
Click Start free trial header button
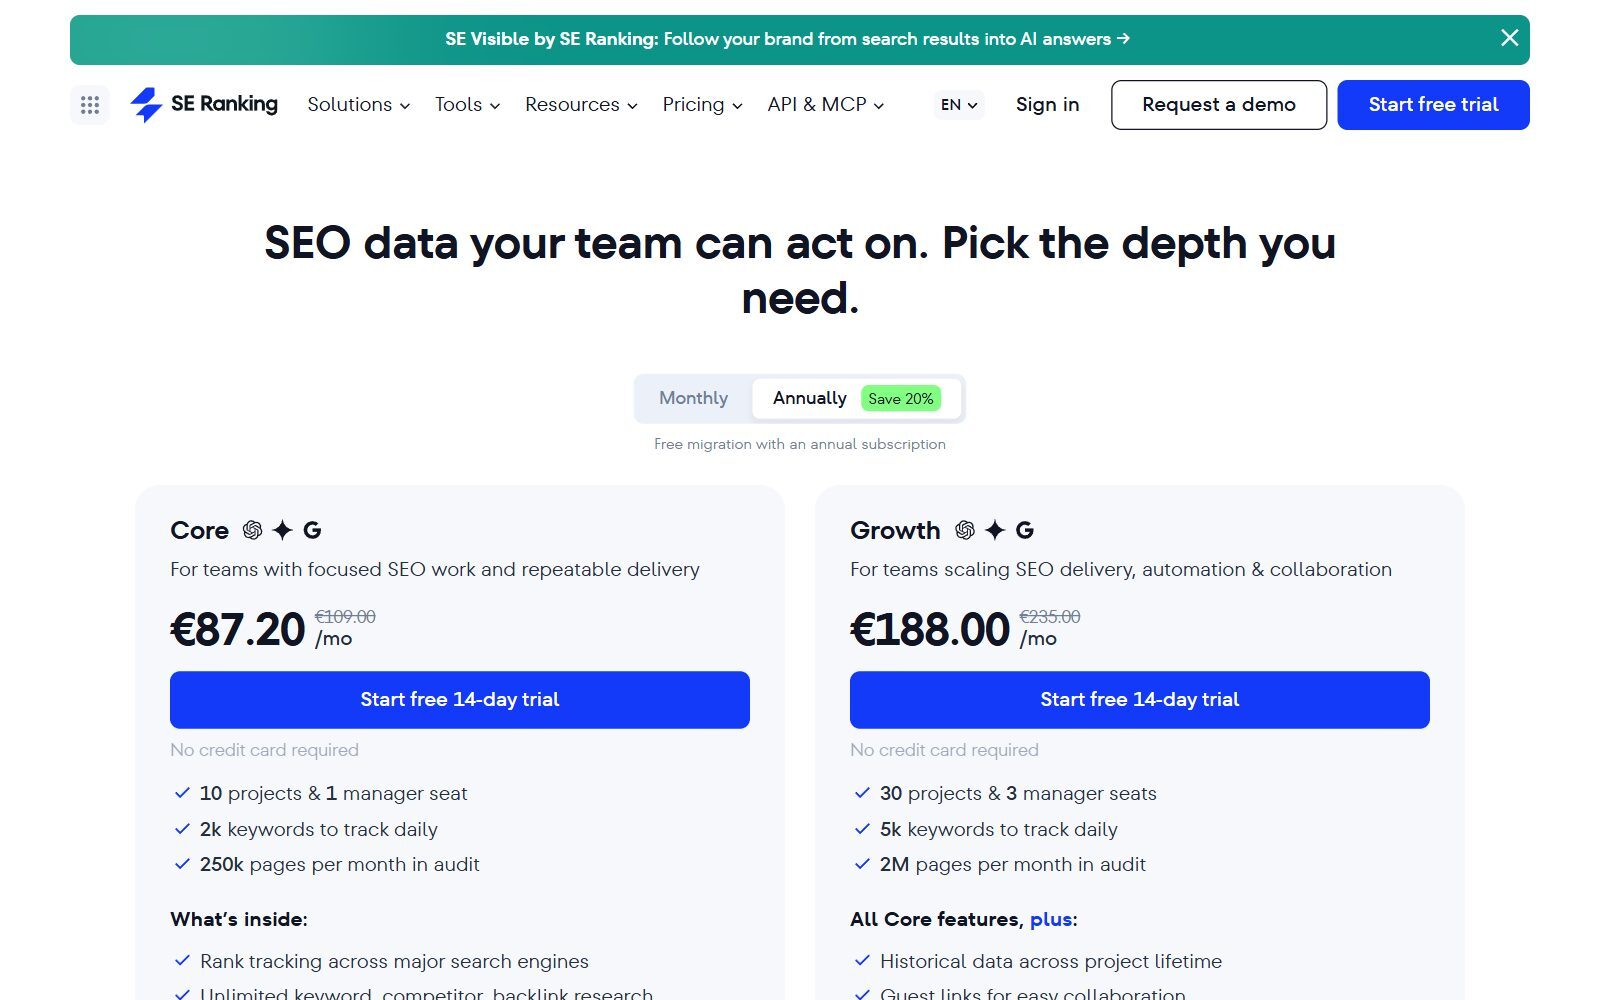point(1433,105)
